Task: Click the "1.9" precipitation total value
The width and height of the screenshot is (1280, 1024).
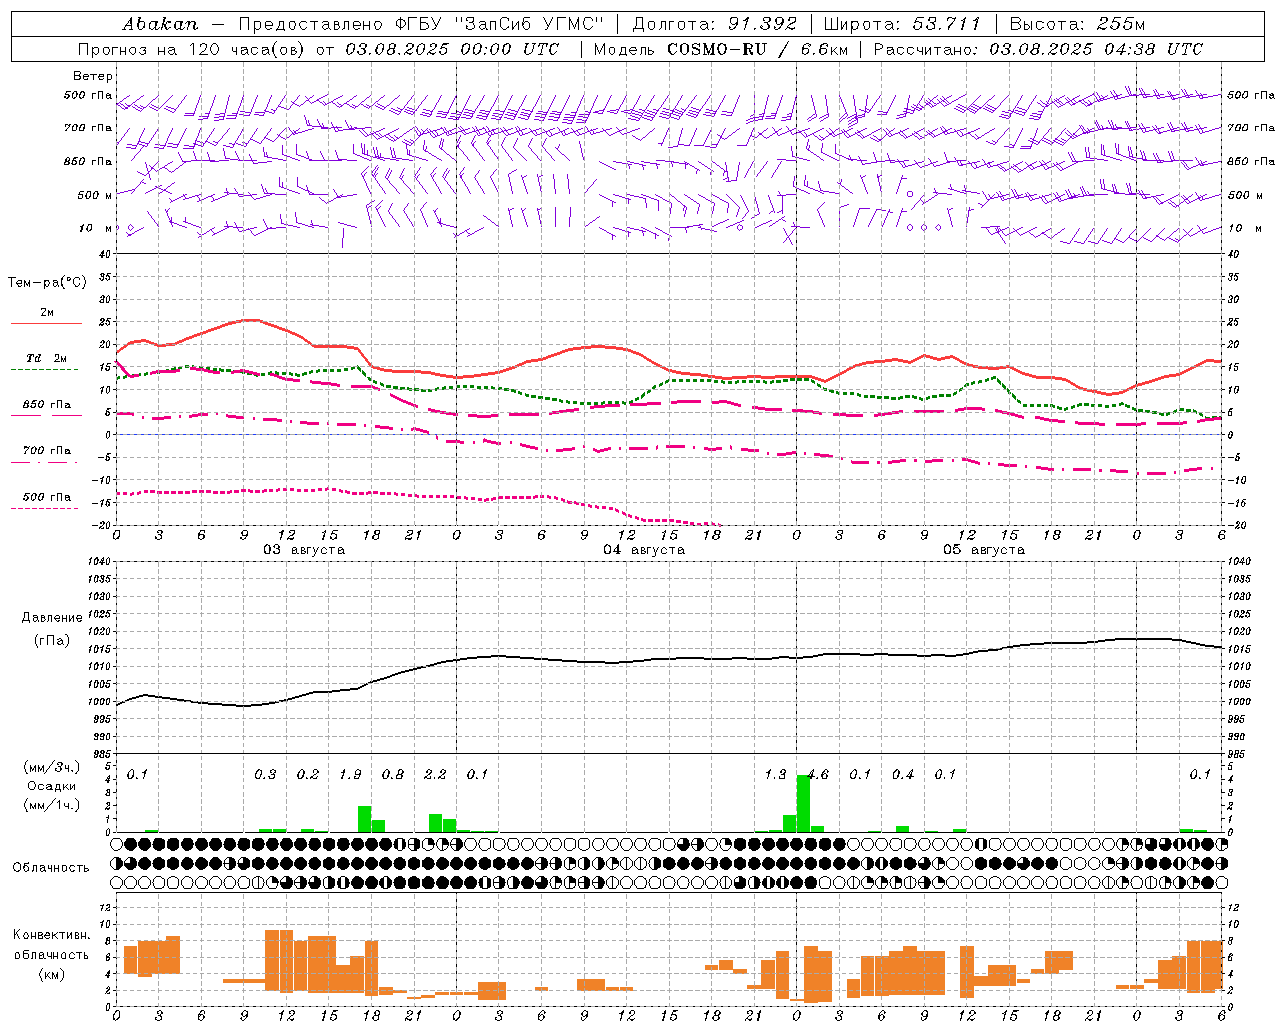Action: (x=350, y=774)
